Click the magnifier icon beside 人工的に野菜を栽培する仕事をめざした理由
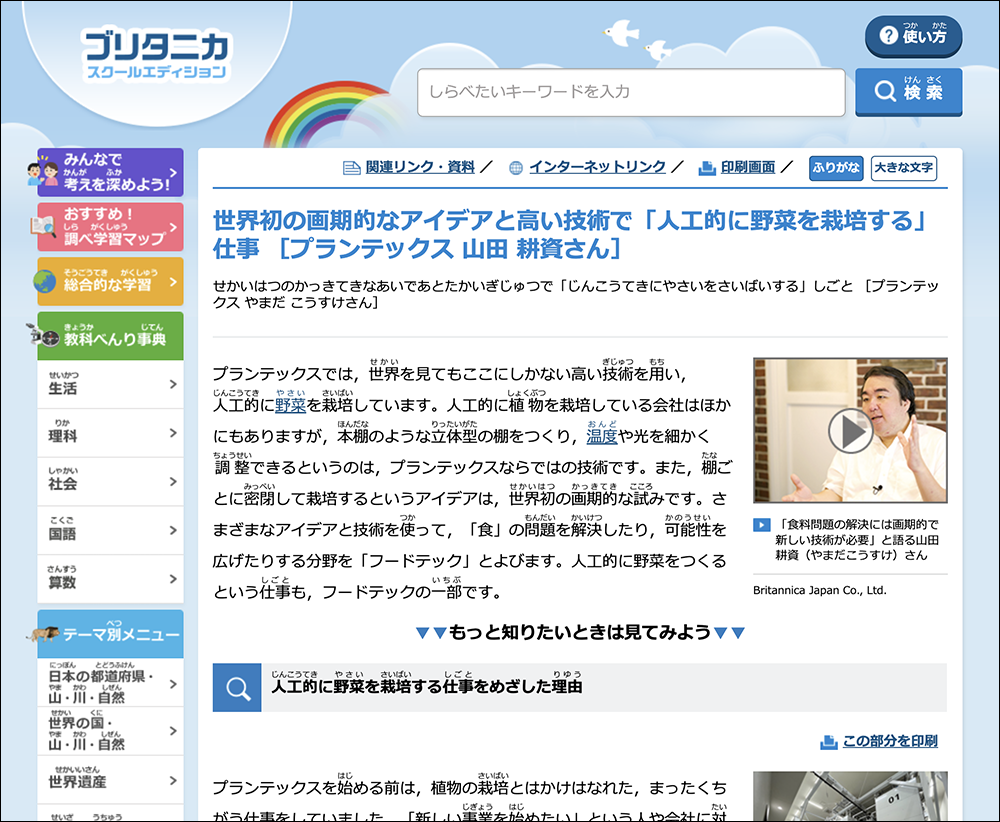The image size is (1000, 822). tap(237, 687)
